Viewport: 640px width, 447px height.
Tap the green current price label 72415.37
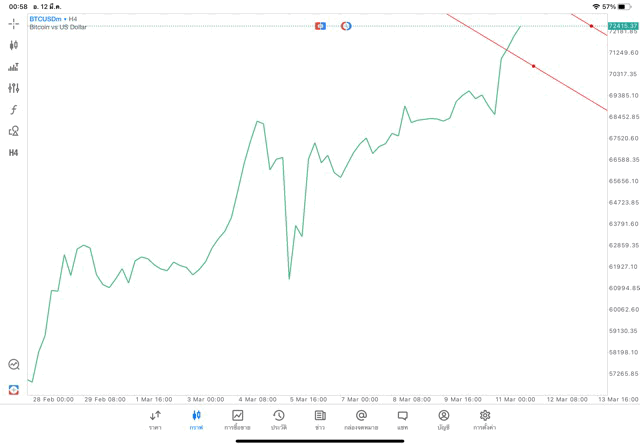pos(622,26)
